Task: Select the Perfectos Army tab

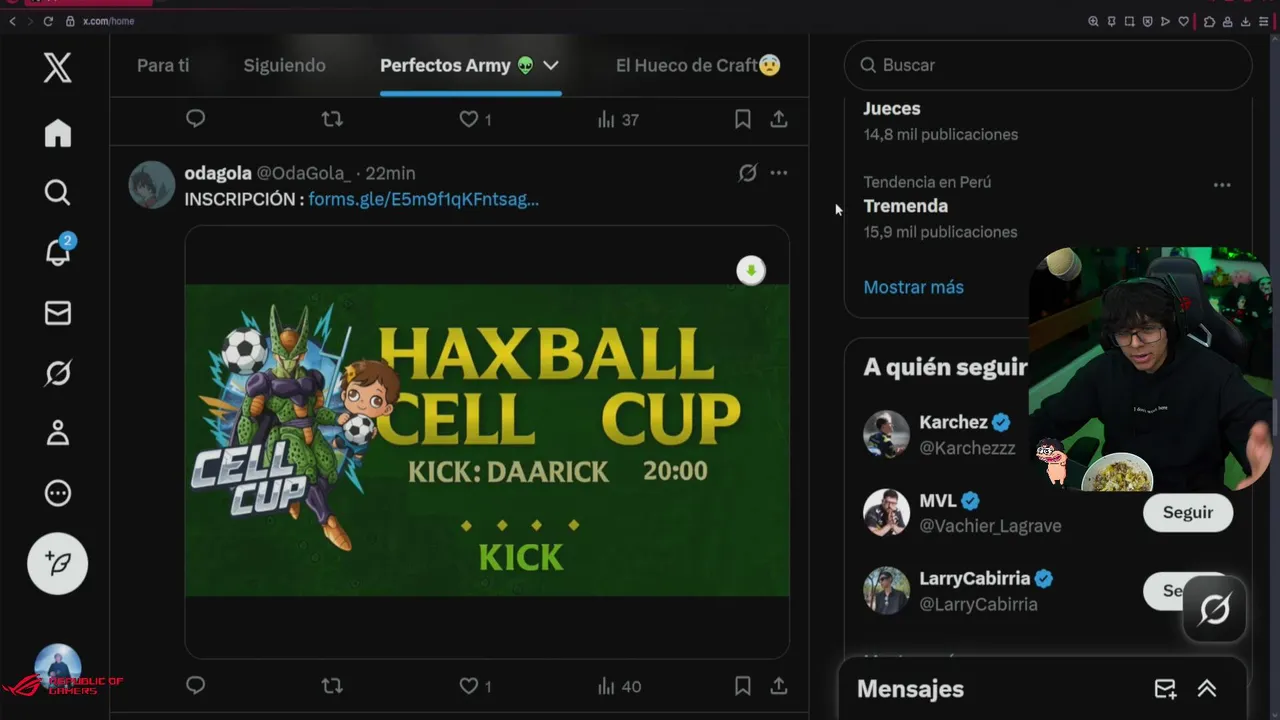Action: pos(457,65)
